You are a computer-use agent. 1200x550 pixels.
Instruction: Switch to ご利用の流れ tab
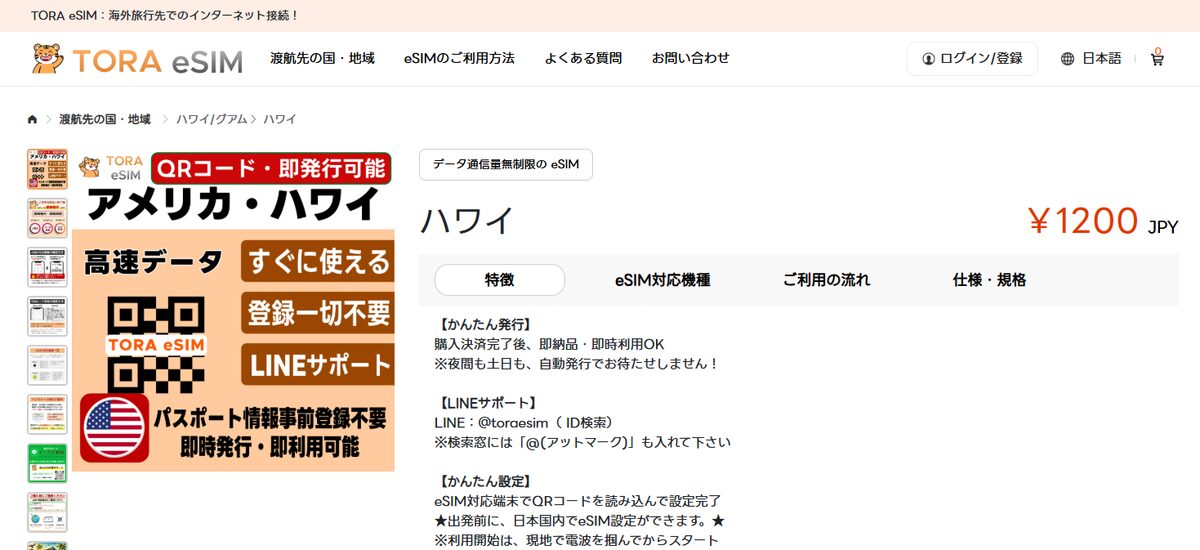(826, 280)
